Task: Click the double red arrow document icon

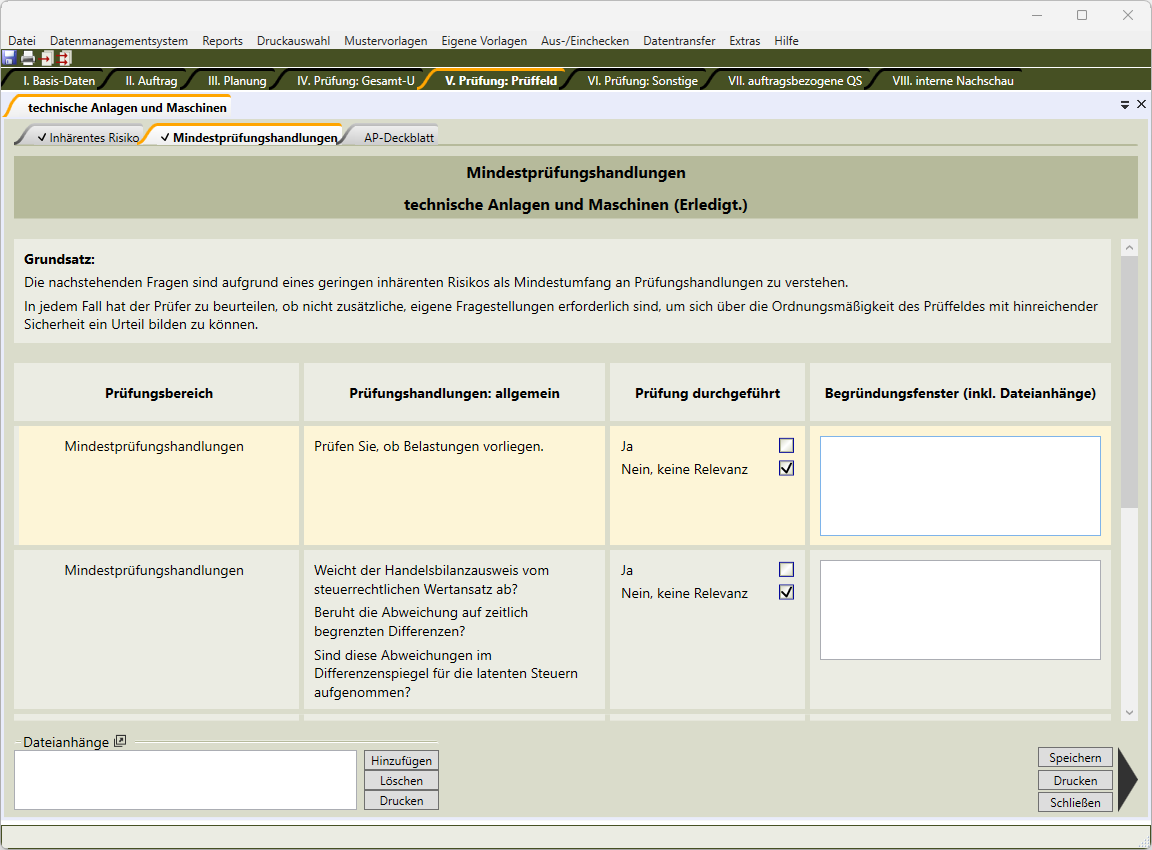Action: pyautogui.click(x=64, y=58)
